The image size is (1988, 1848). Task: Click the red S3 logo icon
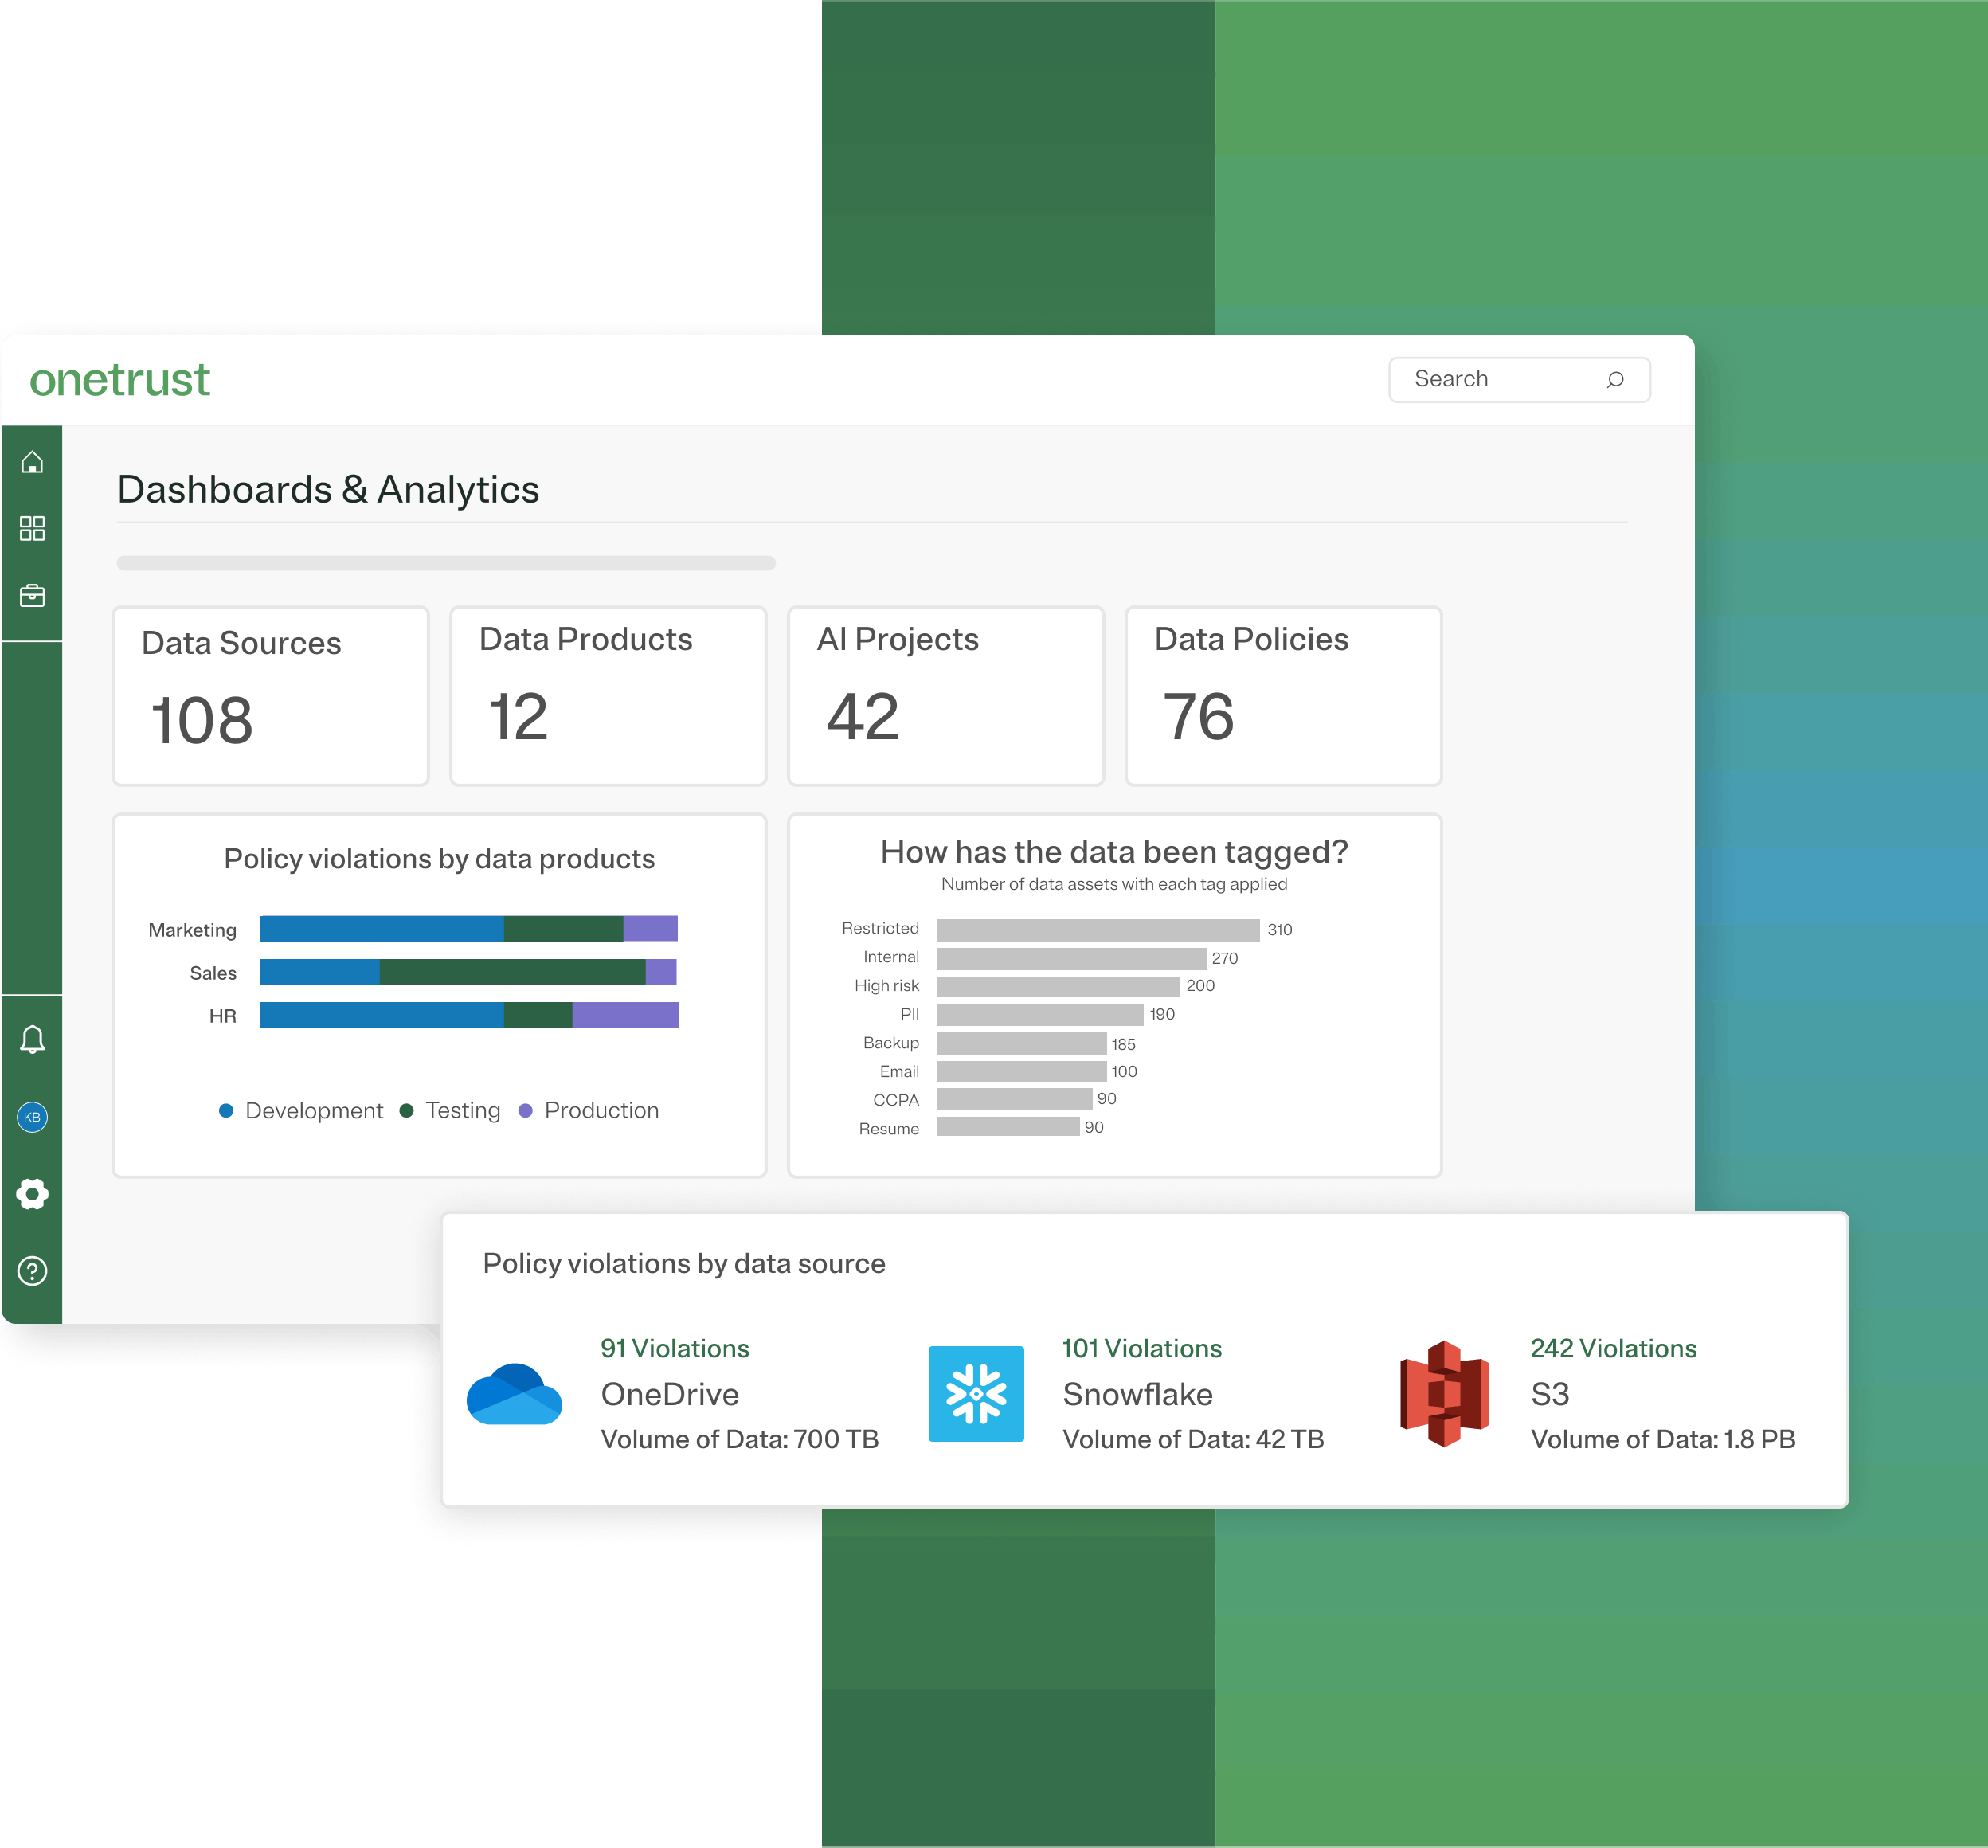(1444, 1393)
